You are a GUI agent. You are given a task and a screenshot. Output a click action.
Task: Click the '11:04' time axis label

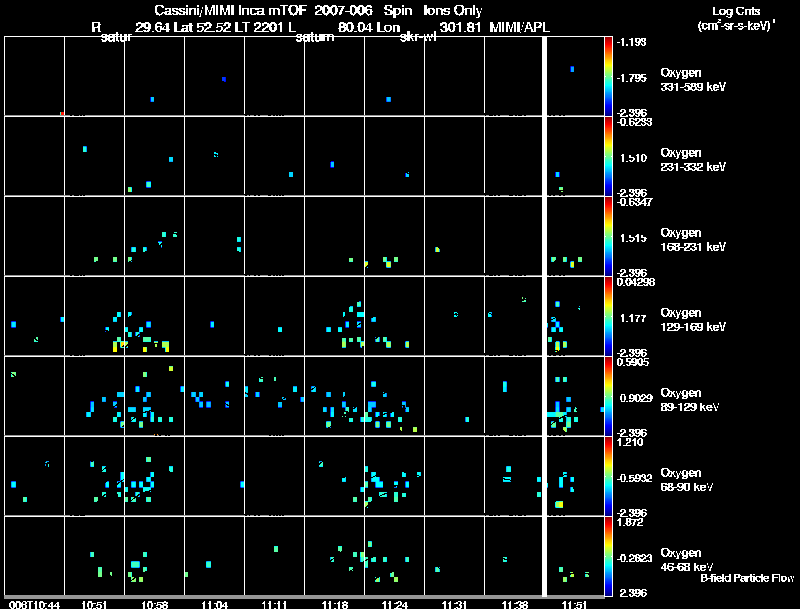(x=214, y=605)
